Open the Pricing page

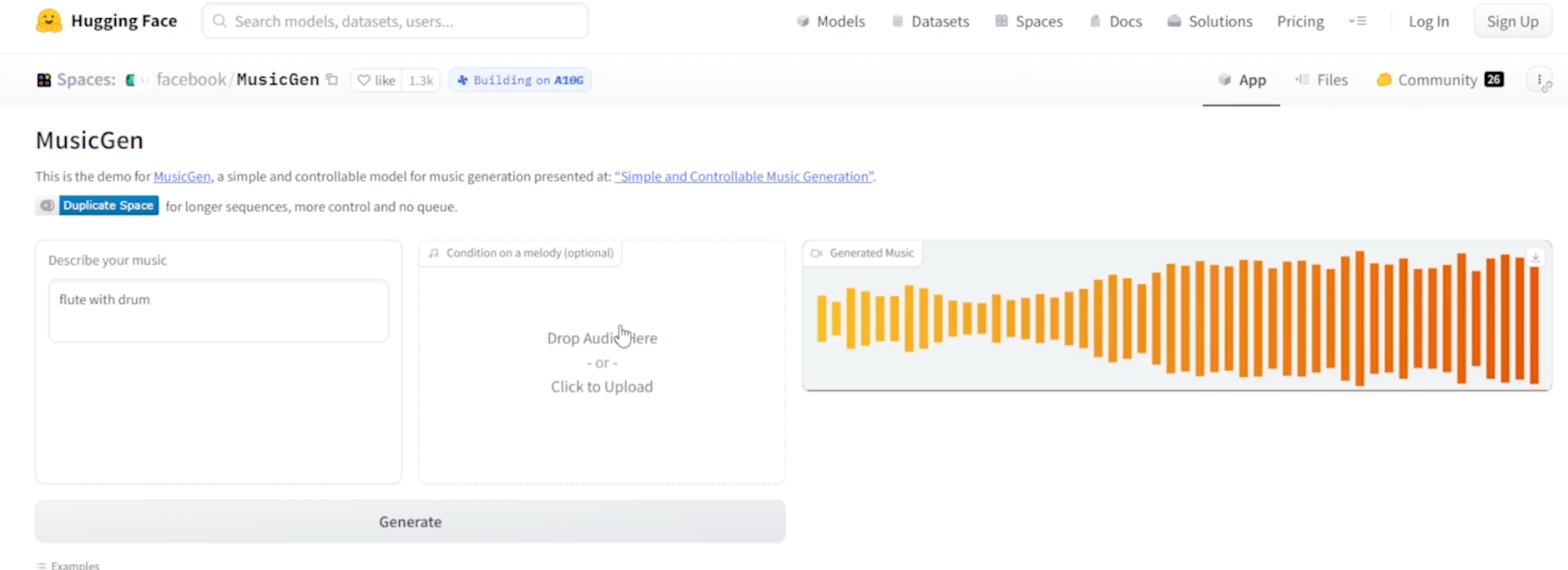tap(1300, 21)
